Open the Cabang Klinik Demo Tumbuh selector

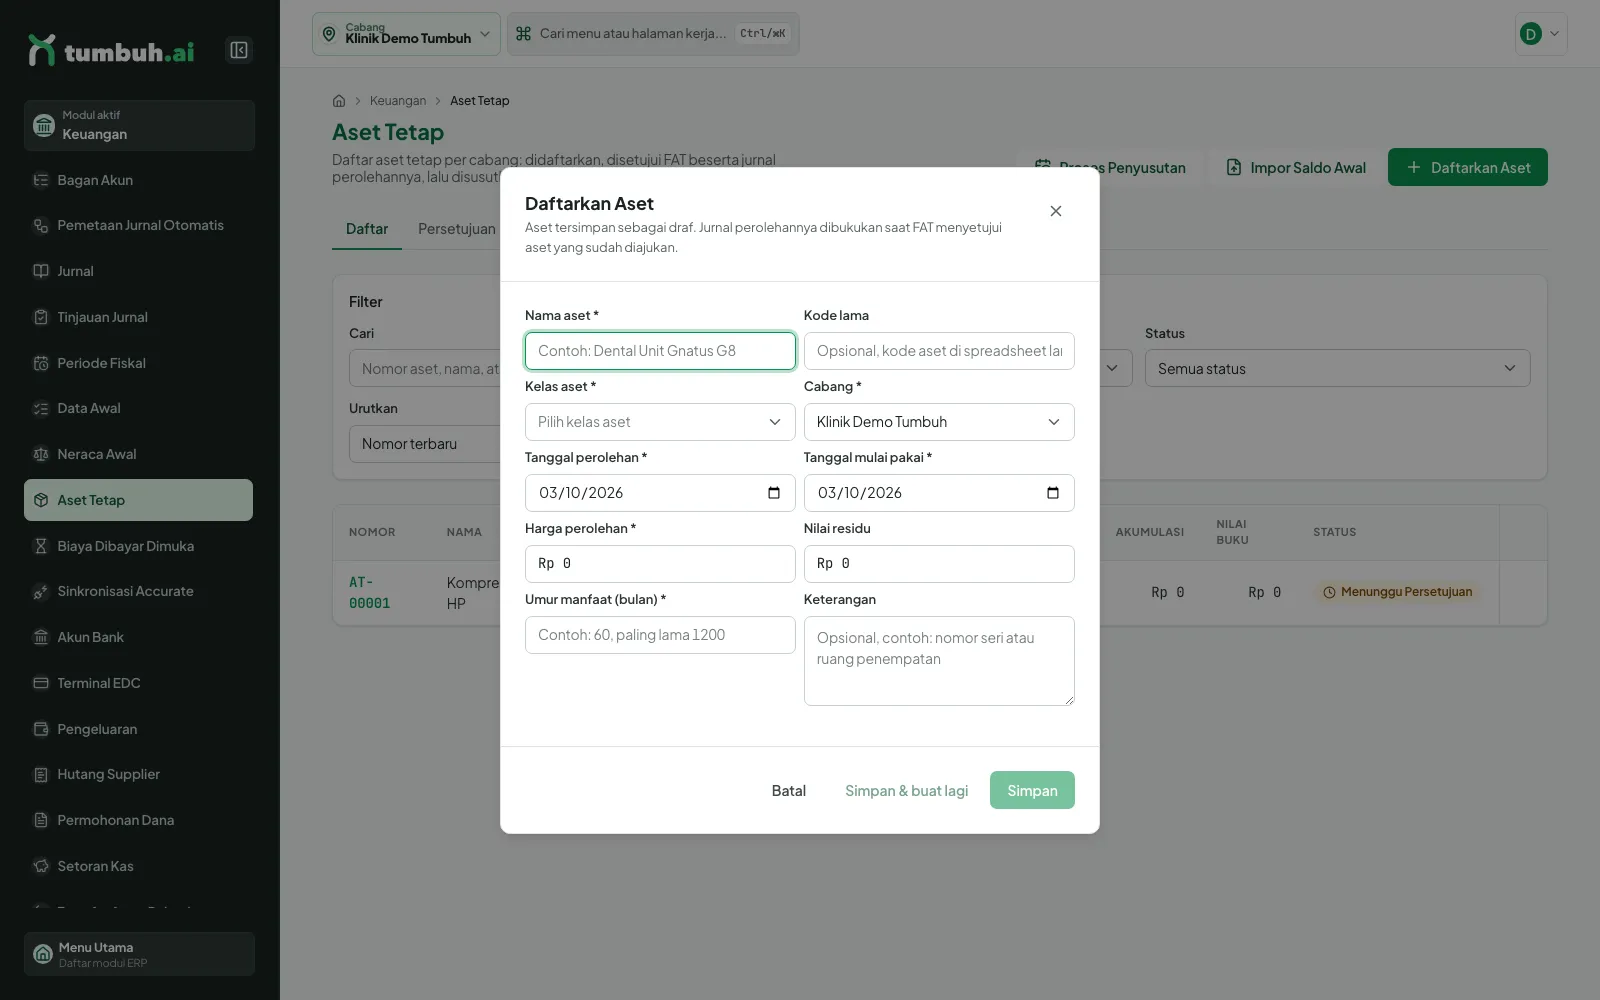click(406, 34)
